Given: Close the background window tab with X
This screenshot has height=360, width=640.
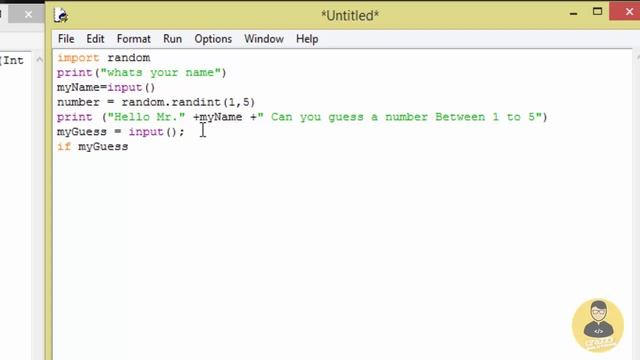Looking at the screenshot, I should [x=28, y=15].
